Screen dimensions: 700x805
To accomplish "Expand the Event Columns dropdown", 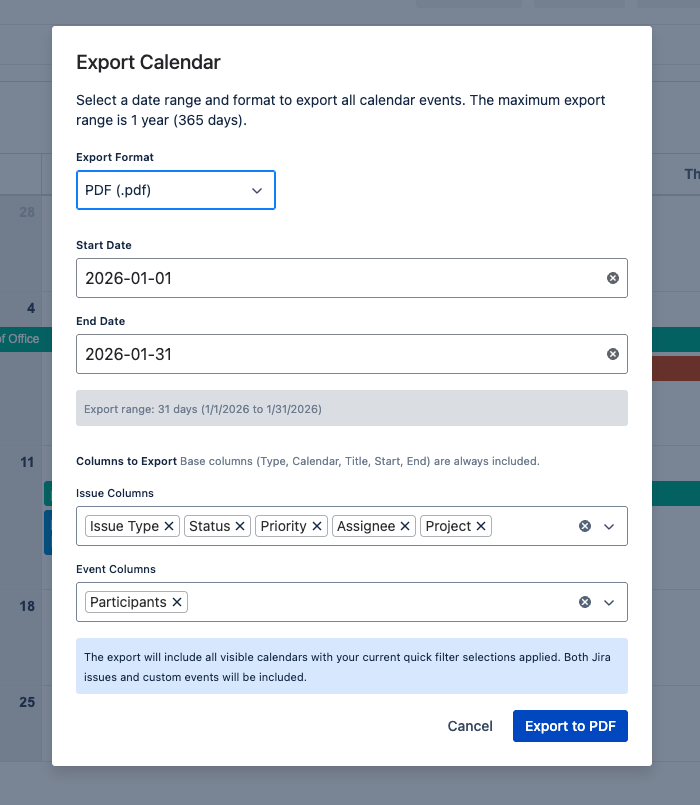I will pos(608,602).
